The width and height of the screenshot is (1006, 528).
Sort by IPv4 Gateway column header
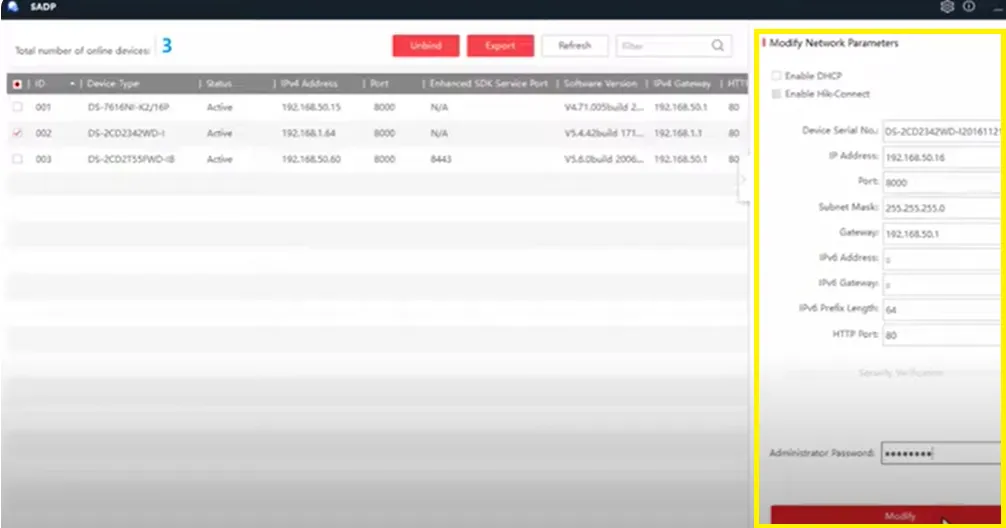pos(682,83)
